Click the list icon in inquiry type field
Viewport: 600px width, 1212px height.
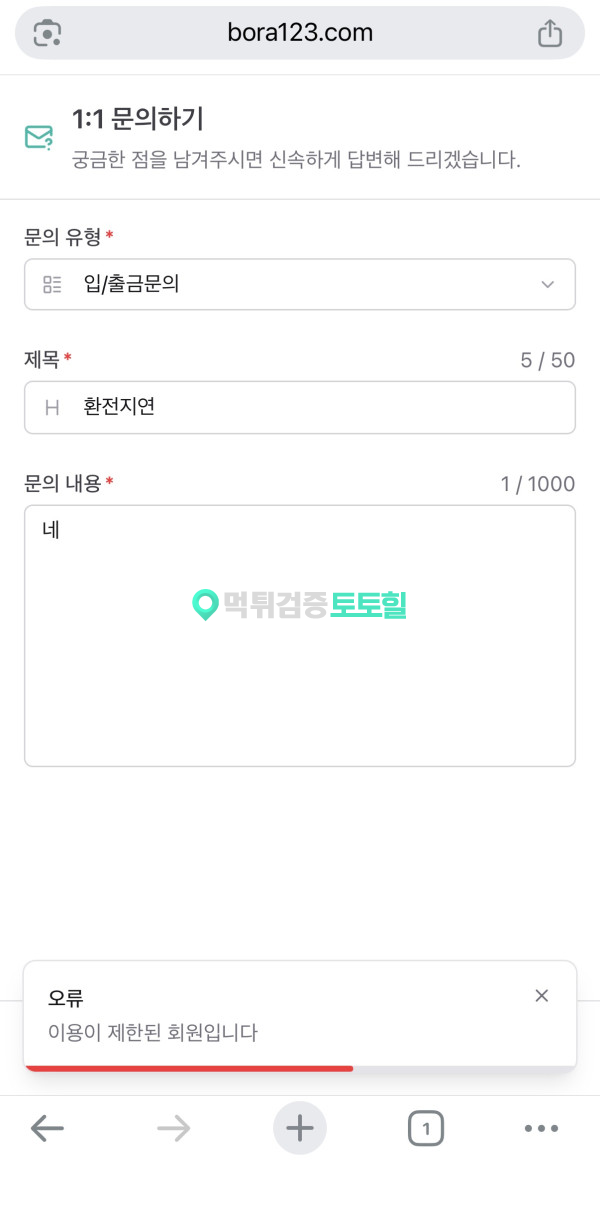pos(52,284)
